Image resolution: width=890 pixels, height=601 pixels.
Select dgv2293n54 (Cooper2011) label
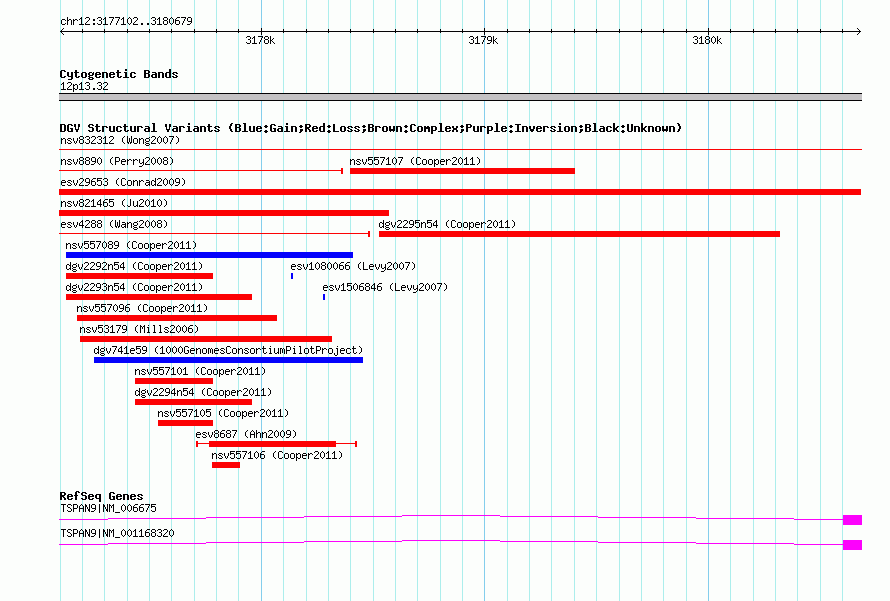pyautogui.click(x=134, y=287)
